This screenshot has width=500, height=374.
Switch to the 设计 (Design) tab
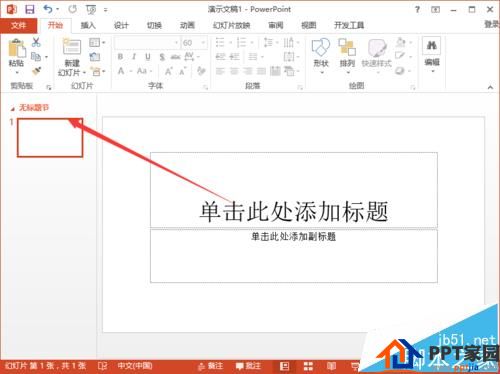pyautogui.click(x=121, y=25)
